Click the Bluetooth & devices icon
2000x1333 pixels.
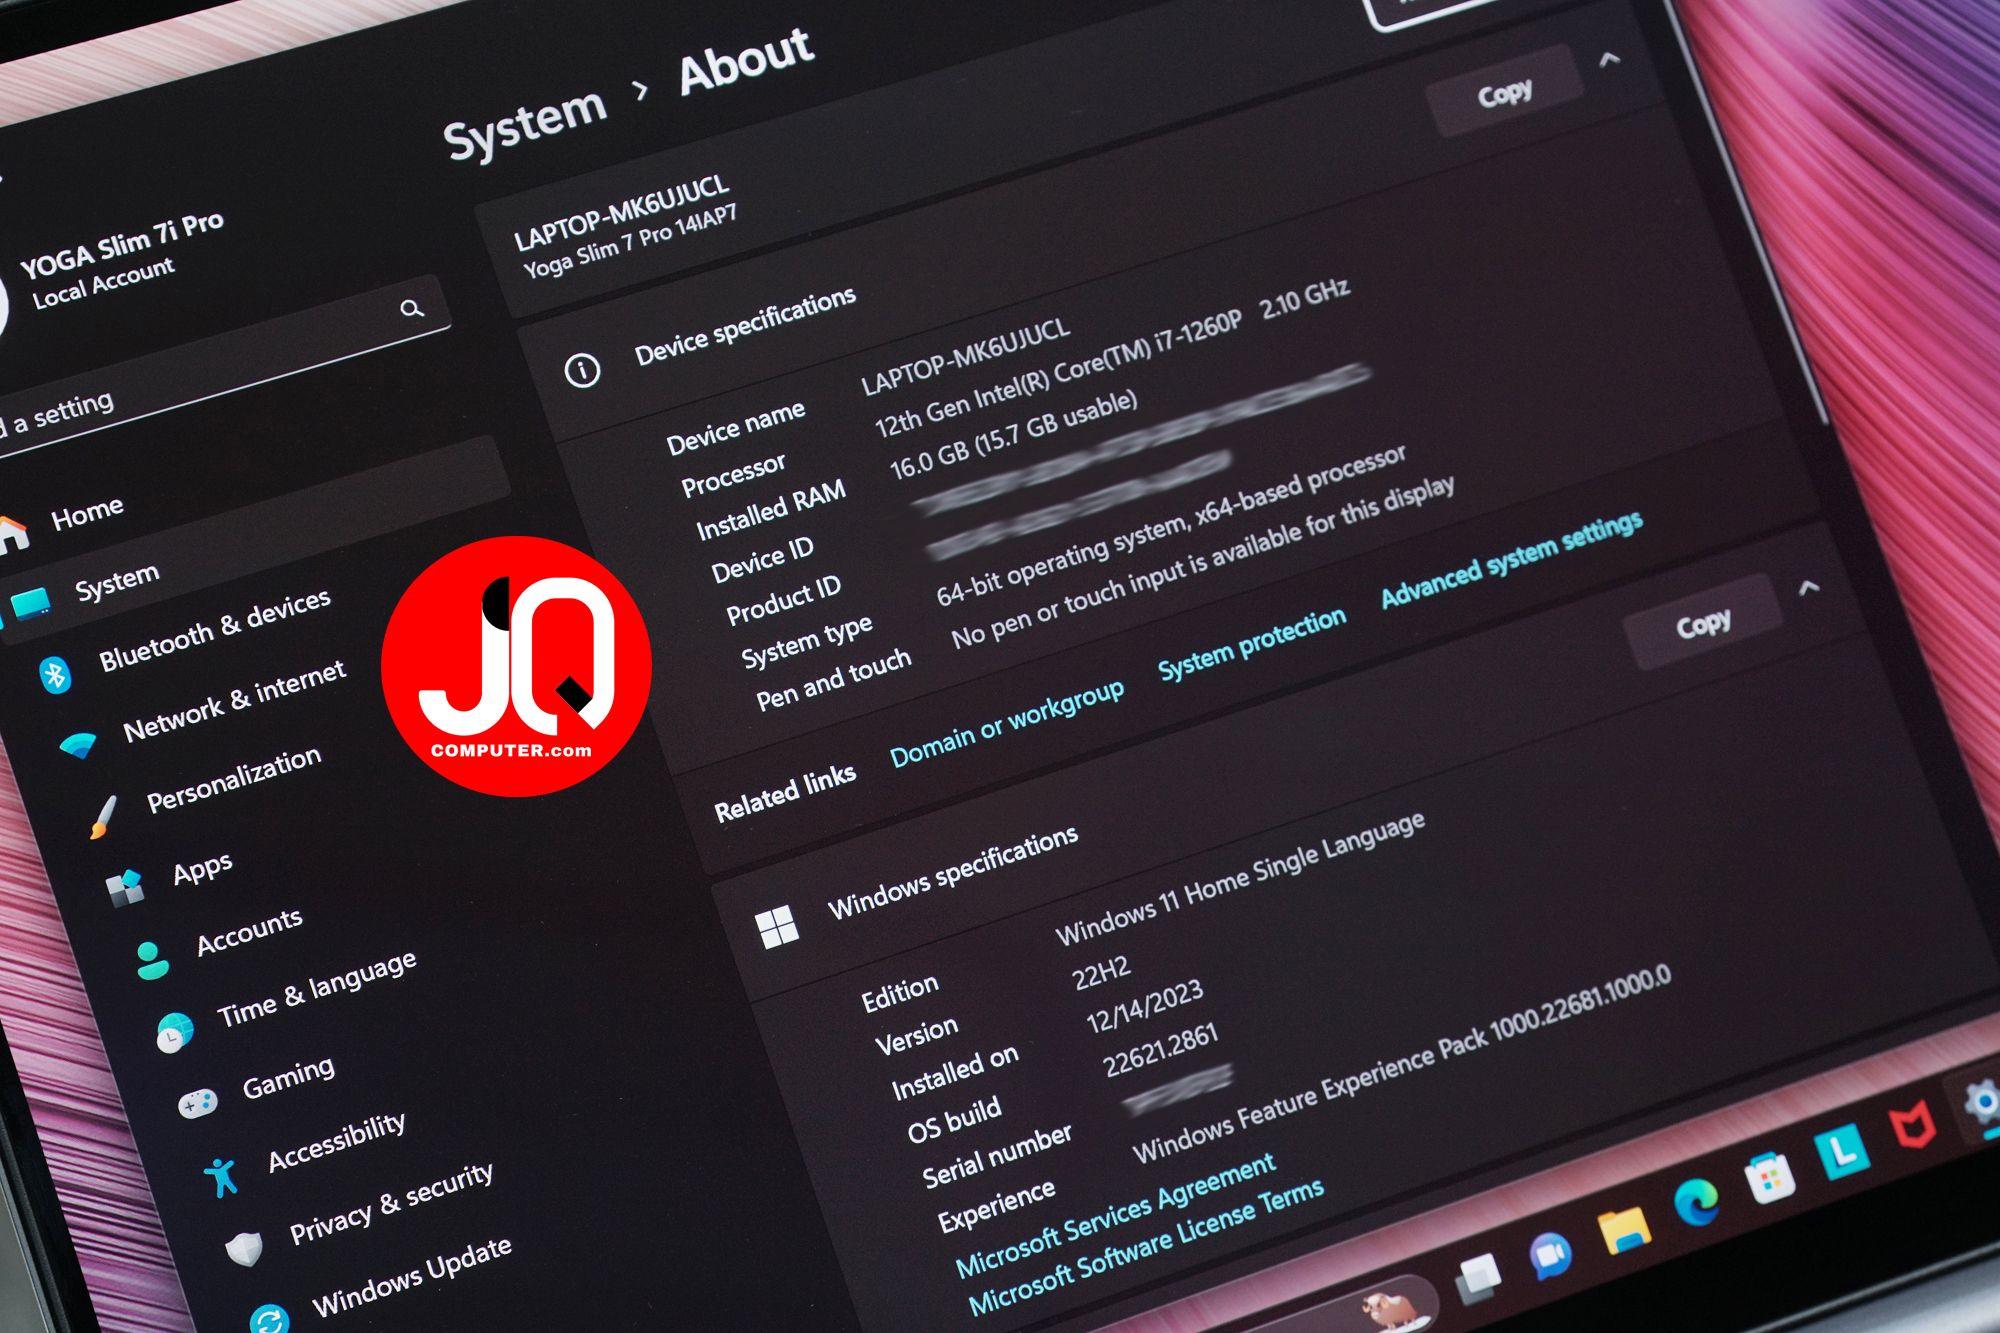(55, 675)
